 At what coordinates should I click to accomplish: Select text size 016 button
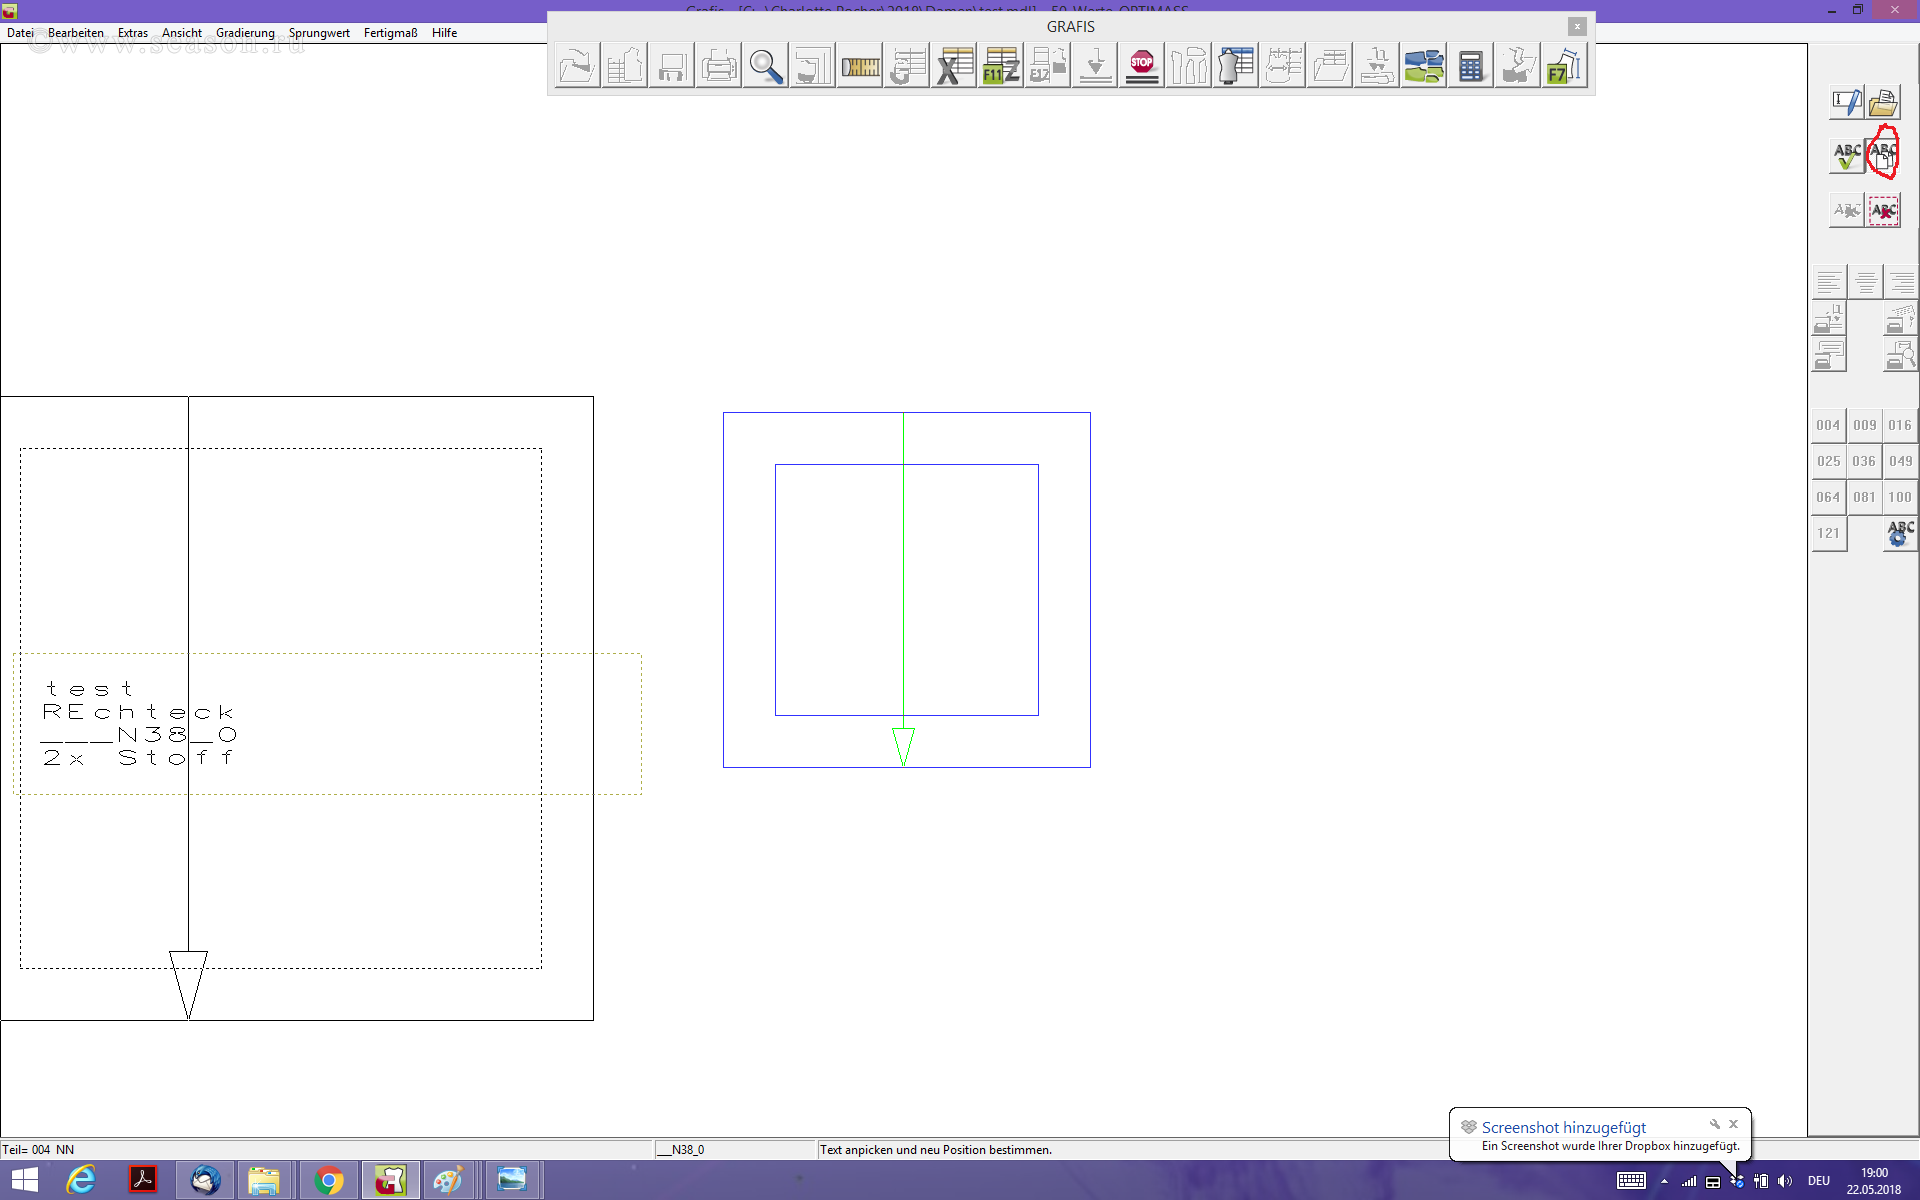tap(1899, 425)
